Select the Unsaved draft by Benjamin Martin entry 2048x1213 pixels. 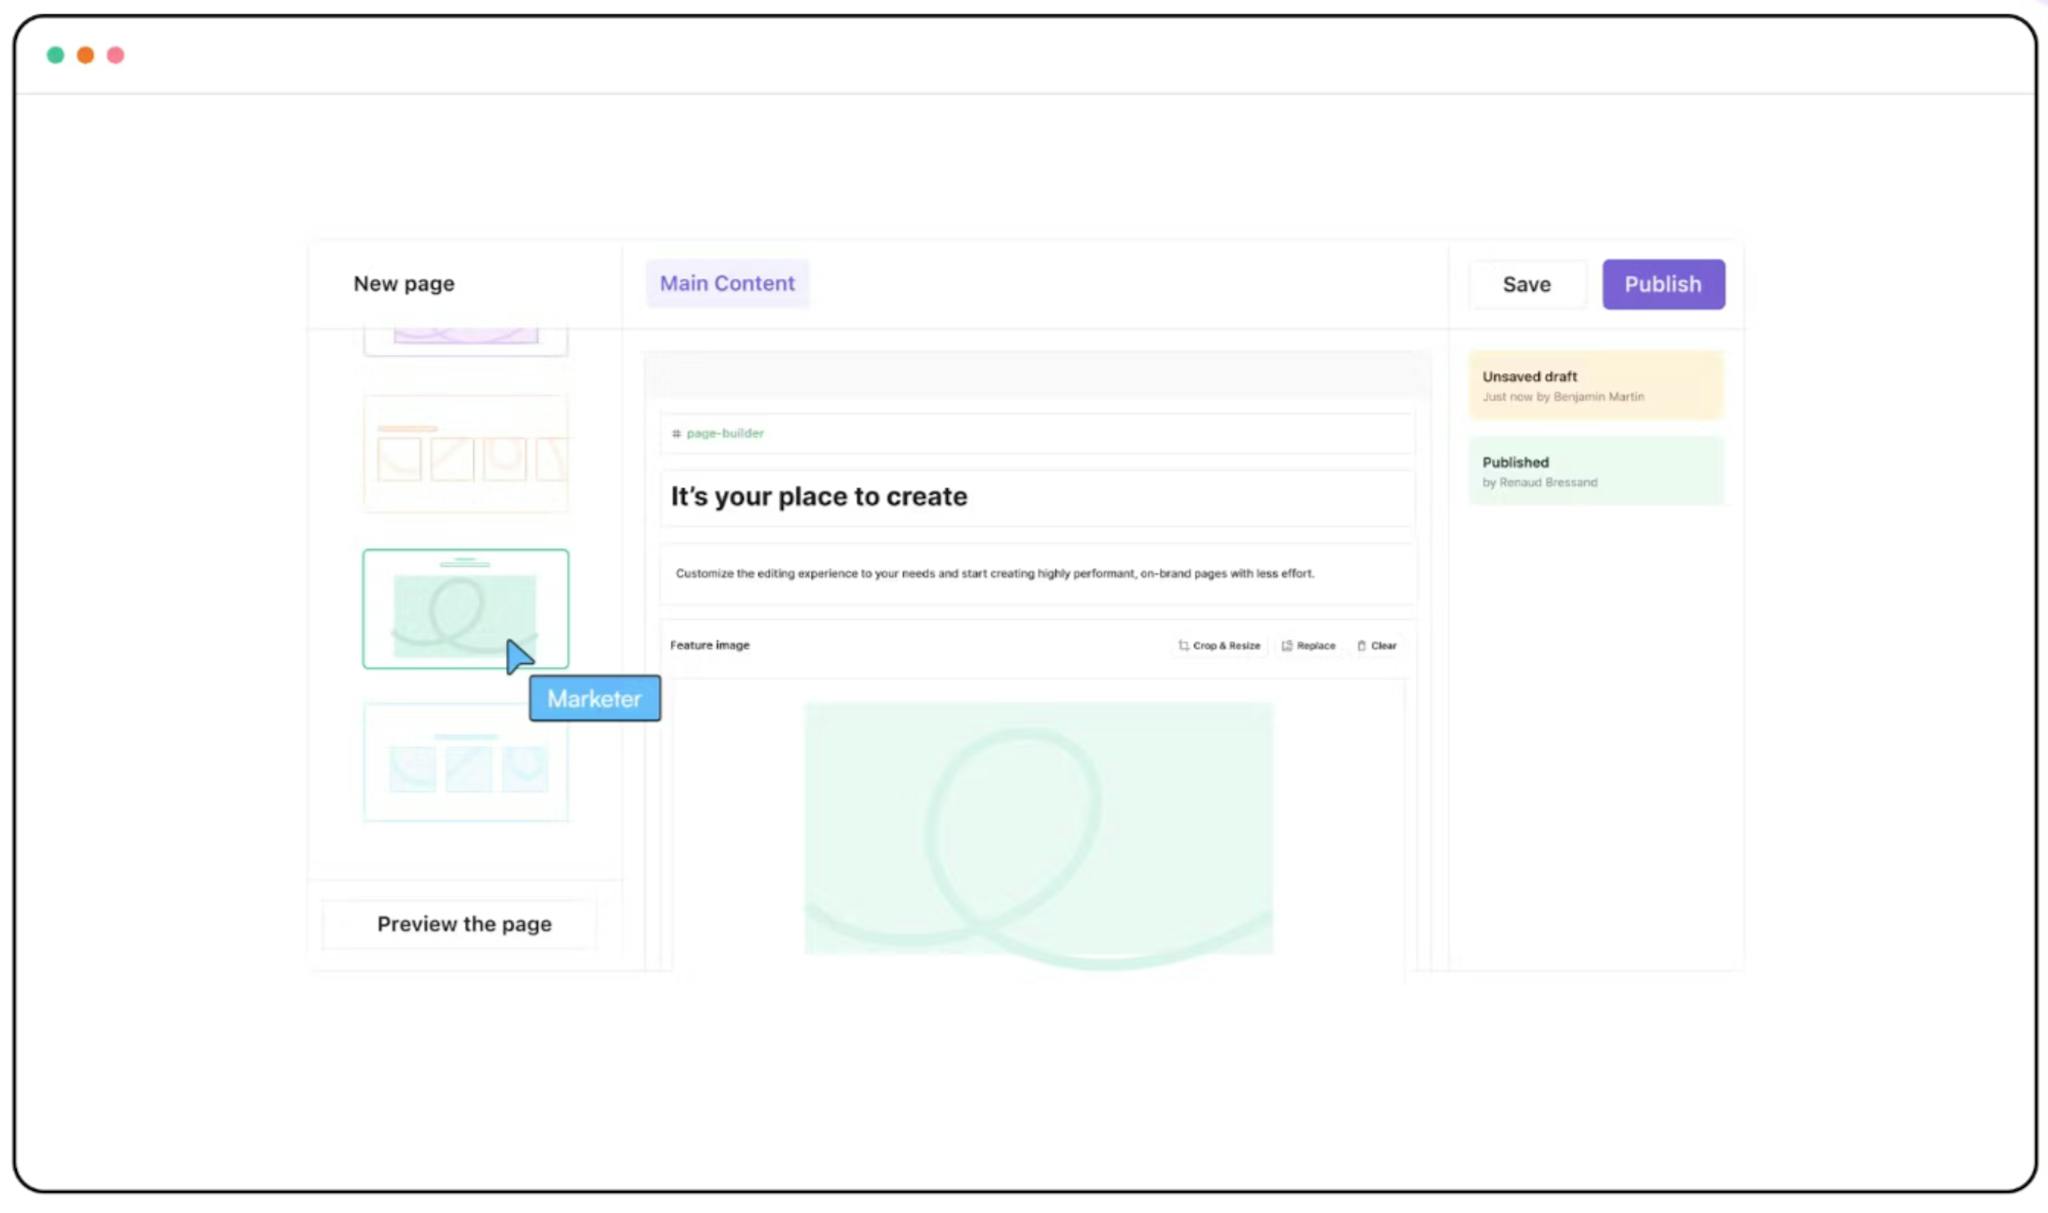point(1595,385)
